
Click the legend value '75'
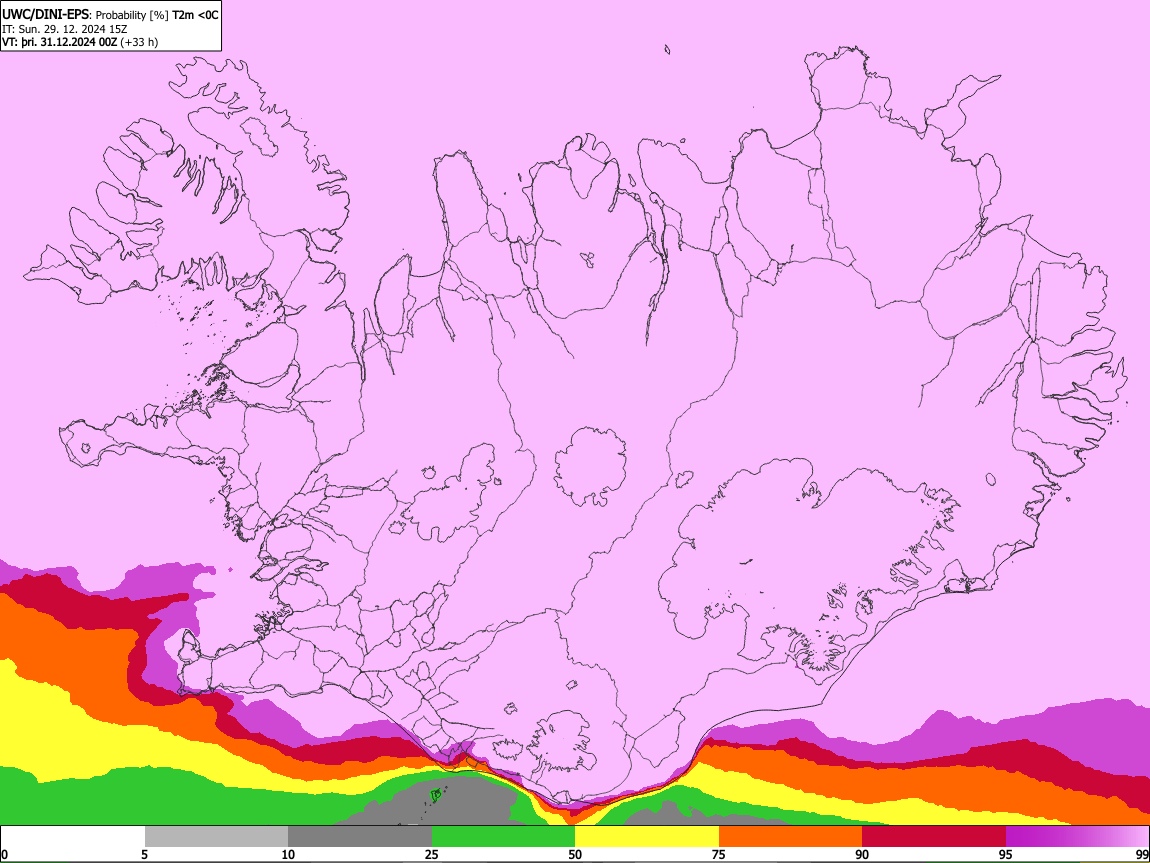(718, 855)
